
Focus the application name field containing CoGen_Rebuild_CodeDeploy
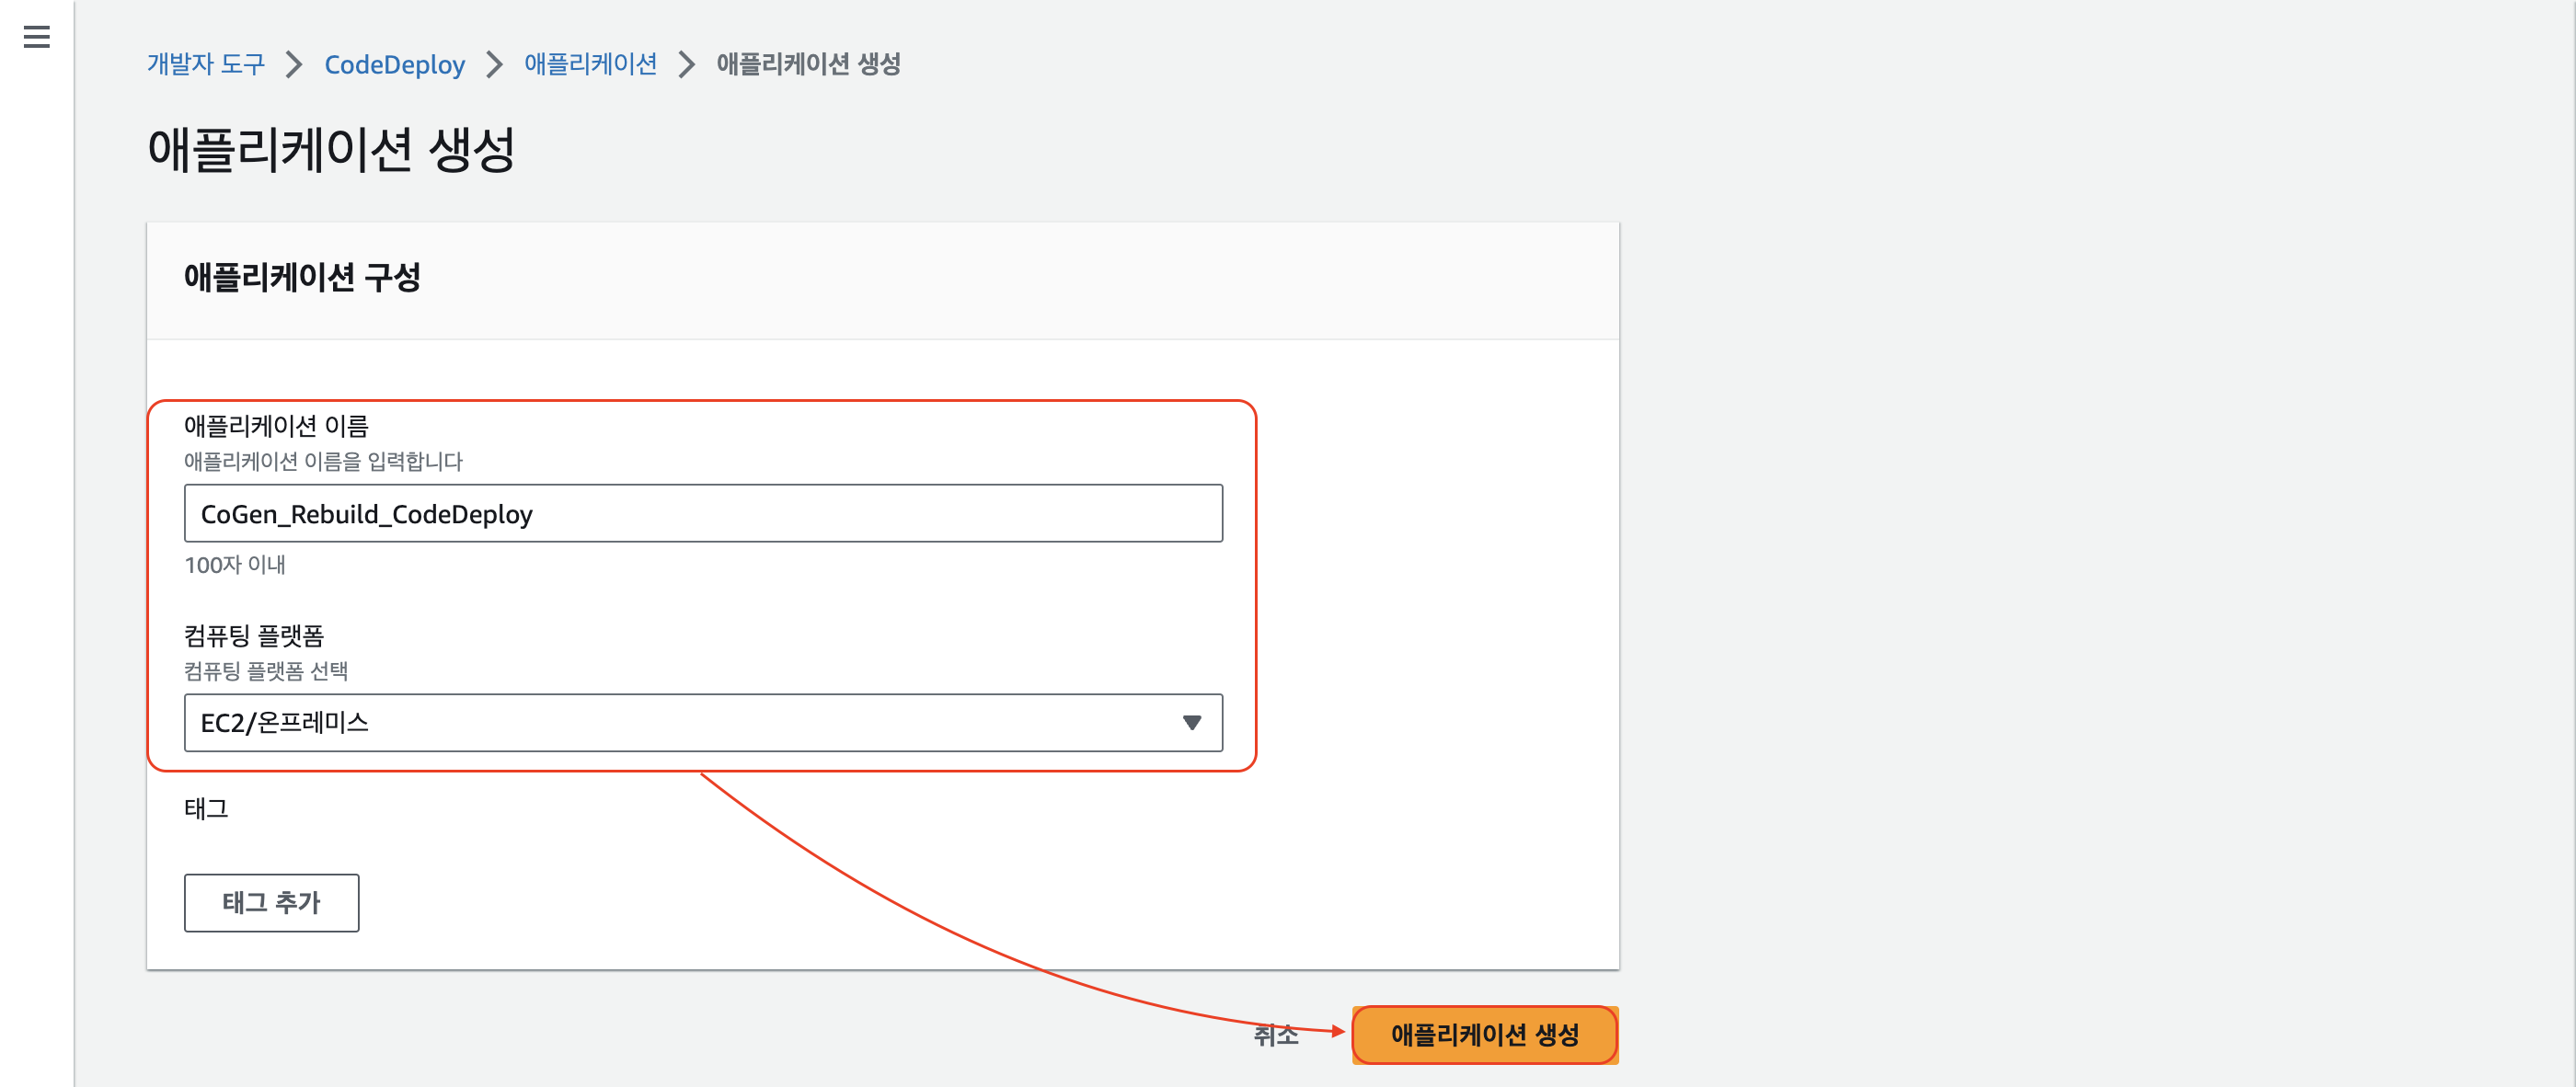(x=702, y=514)
